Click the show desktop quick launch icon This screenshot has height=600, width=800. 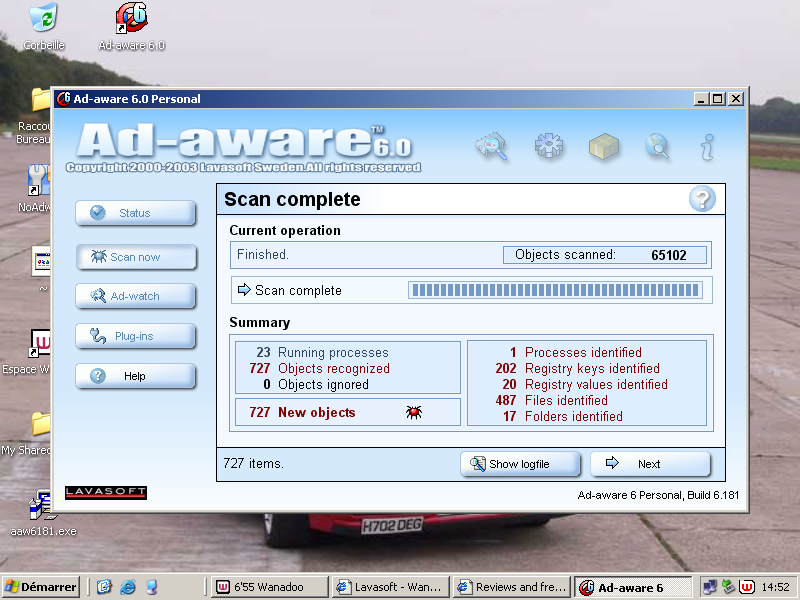click(152, 587)
